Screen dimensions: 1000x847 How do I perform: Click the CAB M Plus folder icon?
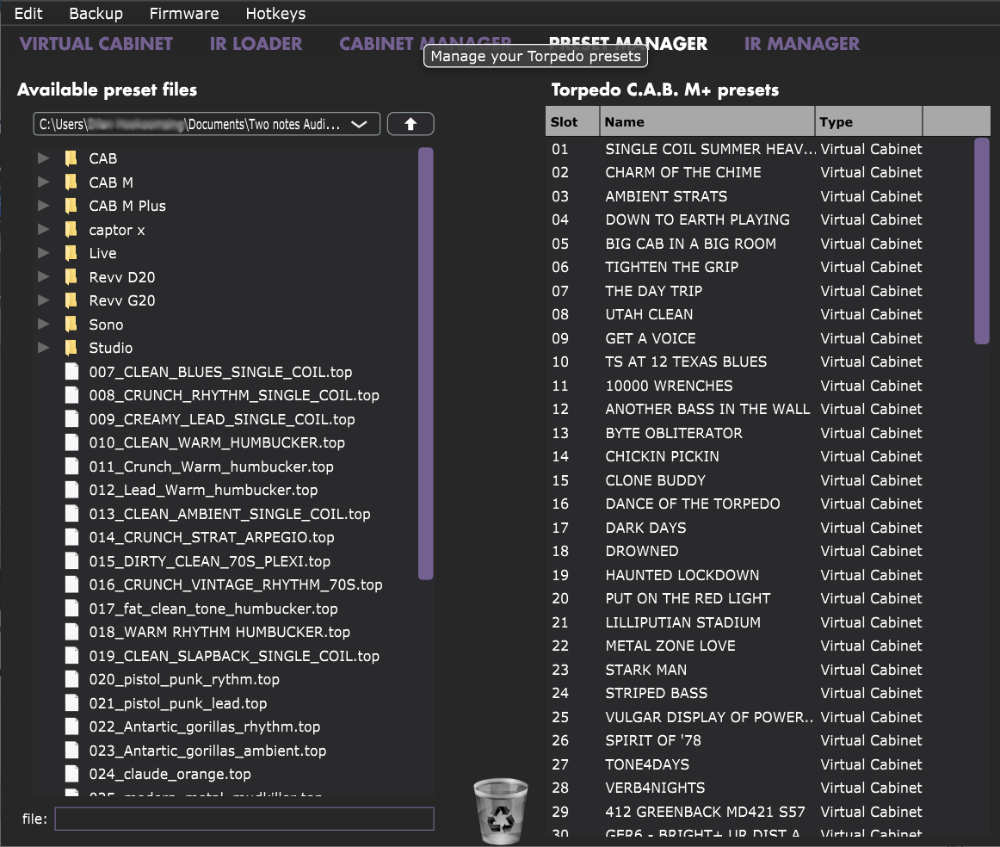point(71,206)
